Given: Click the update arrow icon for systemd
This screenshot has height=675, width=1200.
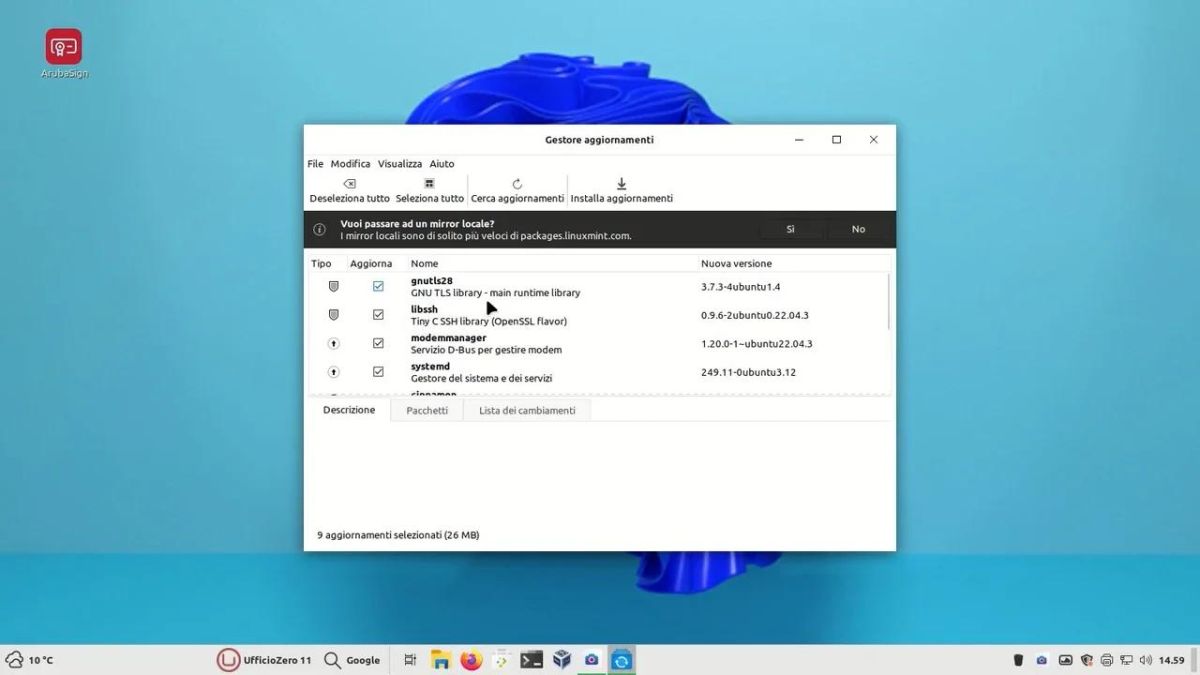Looking at the screenshot, I should click(x=334, y=372).
